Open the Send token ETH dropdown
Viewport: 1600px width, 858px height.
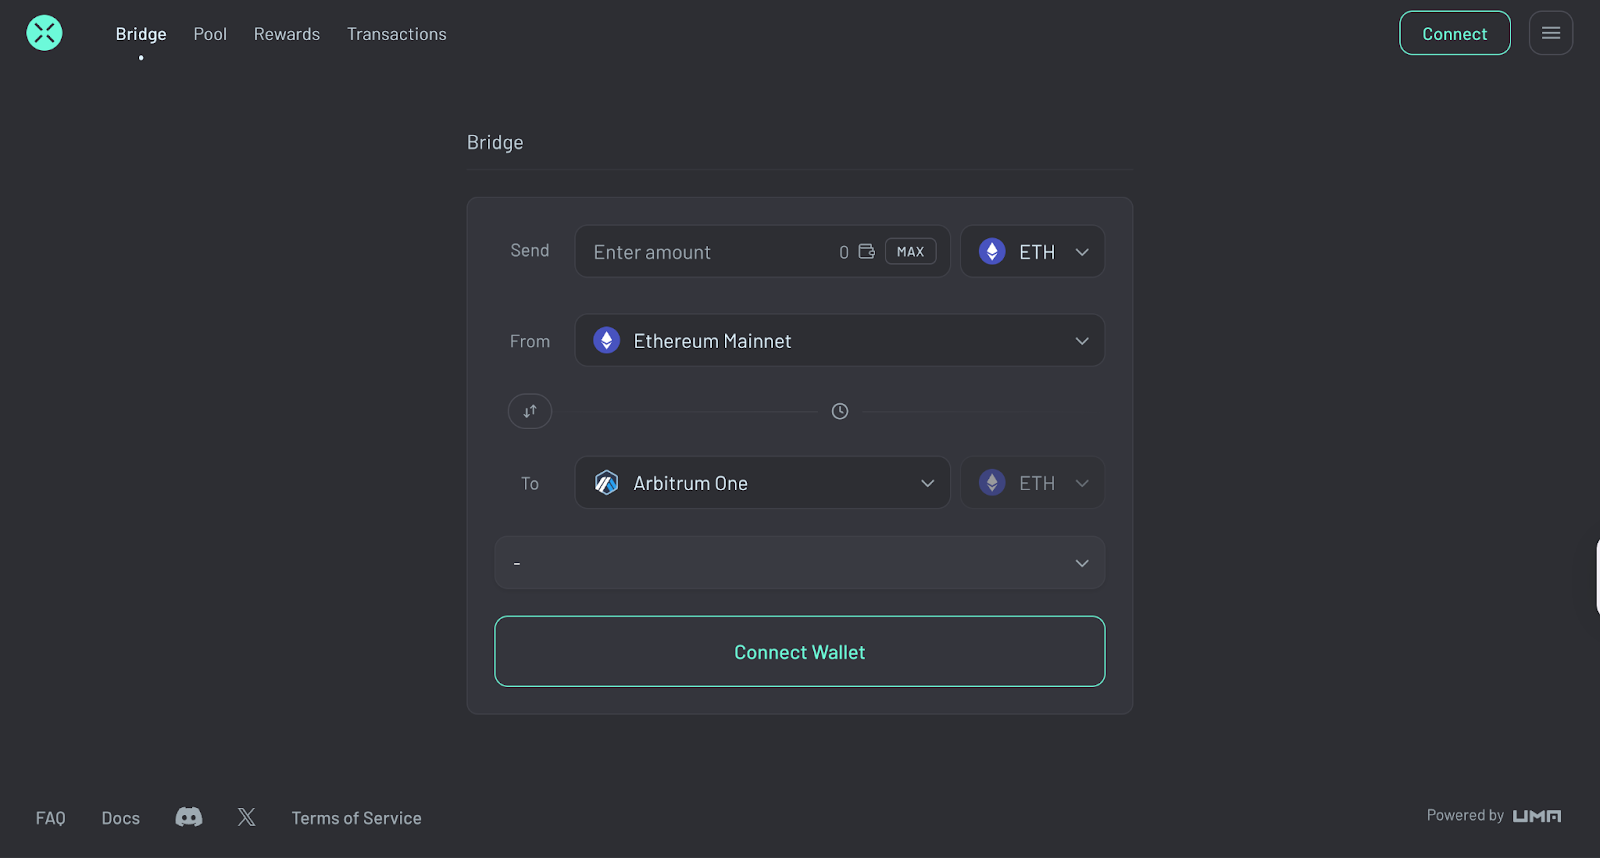pos(1032,252)
